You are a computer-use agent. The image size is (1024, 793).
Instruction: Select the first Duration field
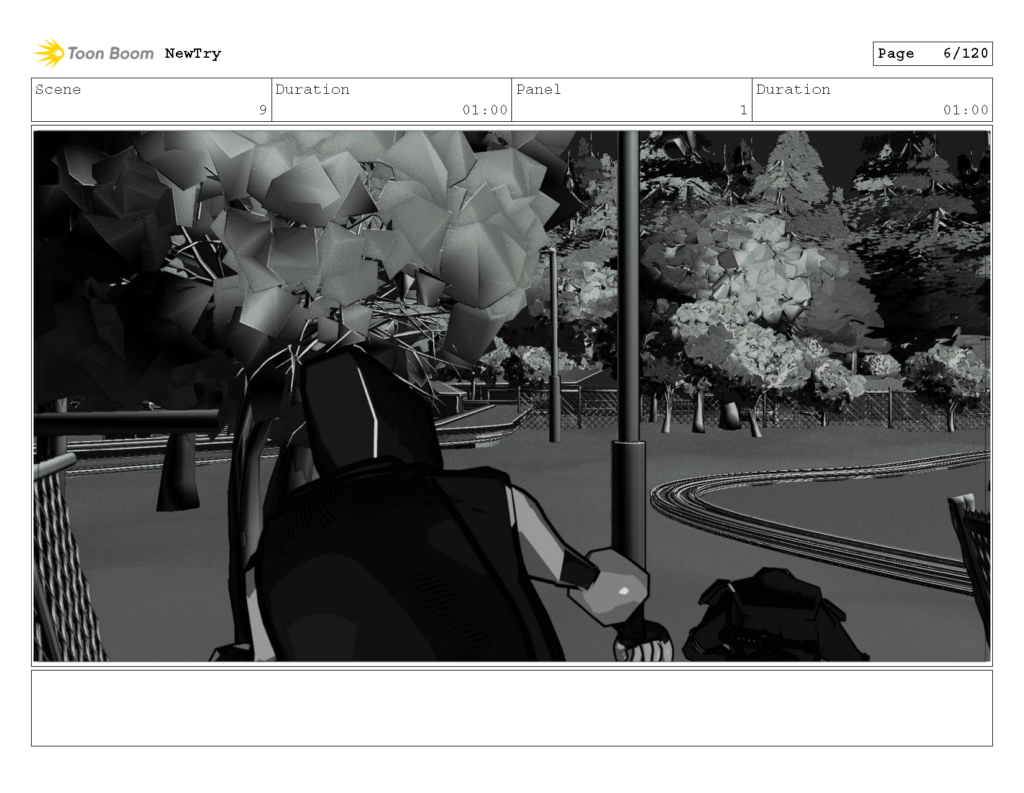click(313, 90)
